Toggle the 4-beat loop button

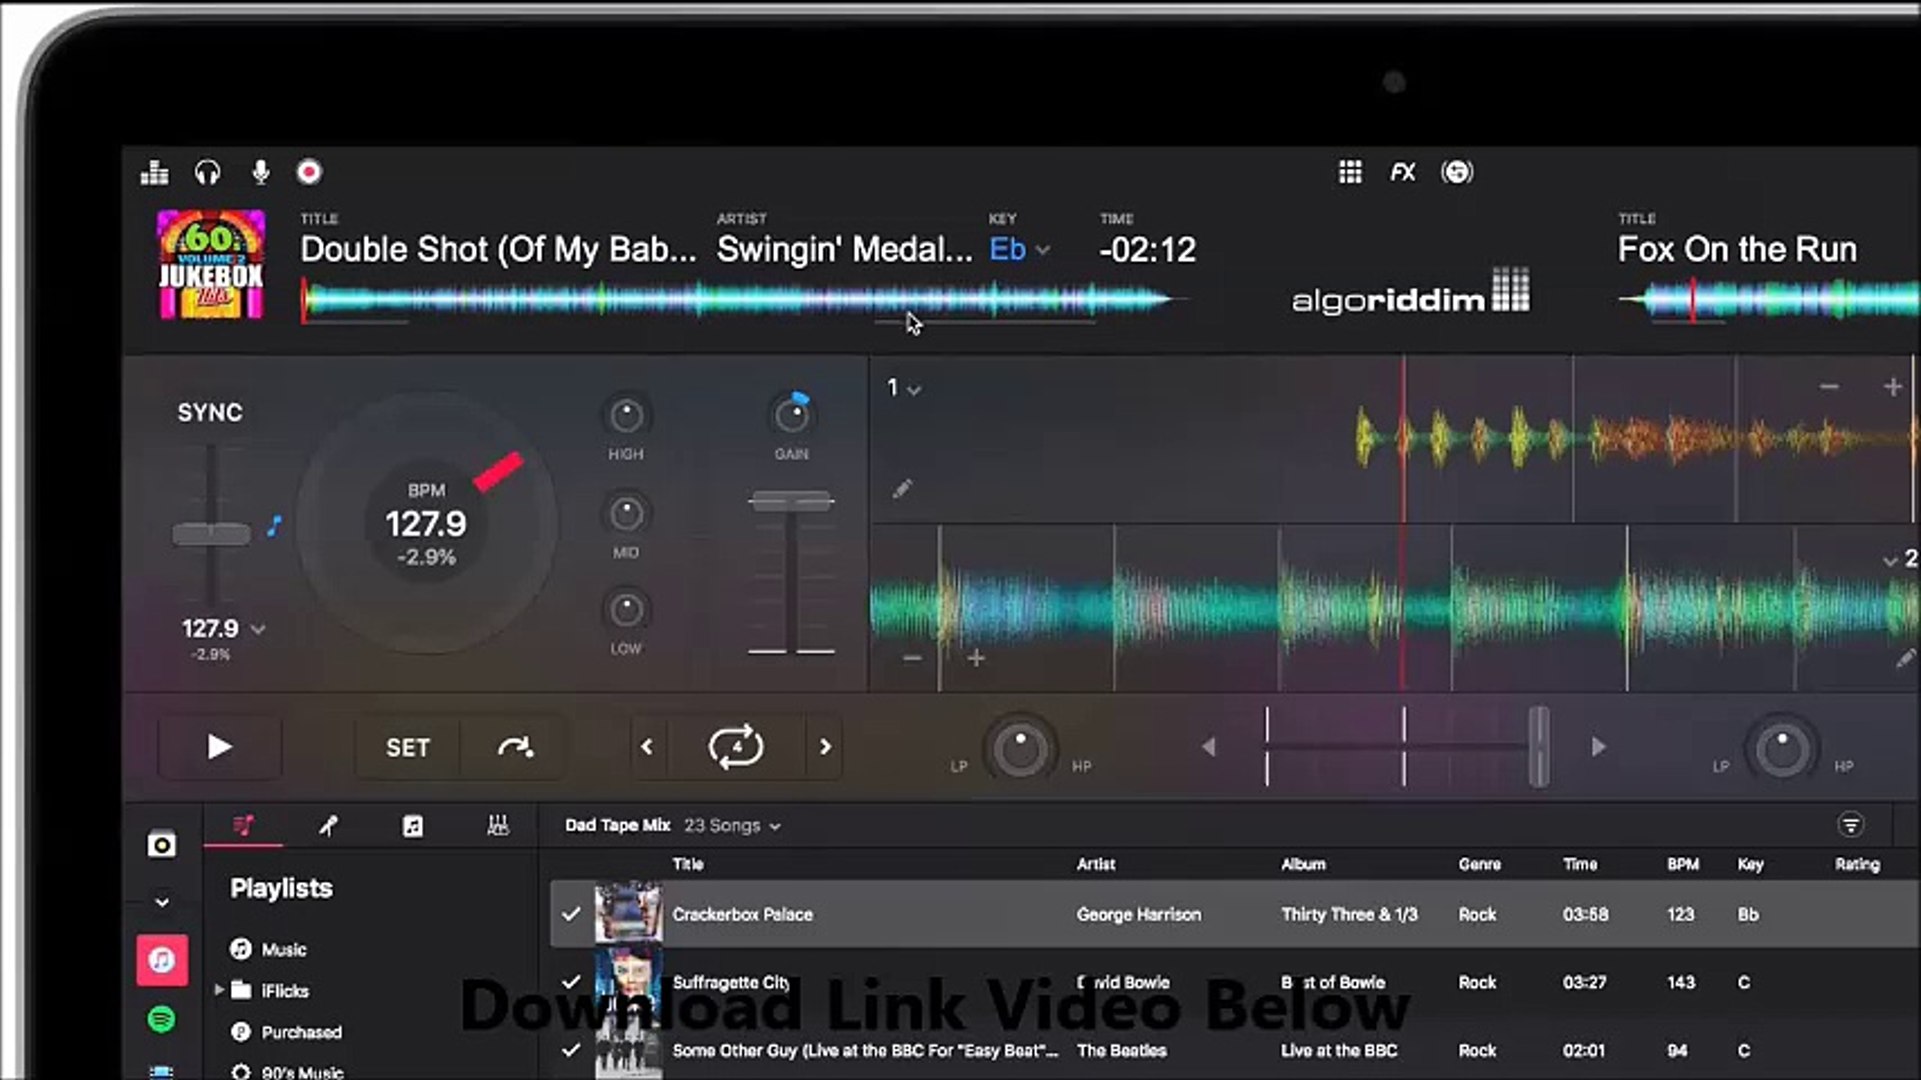click(x=736, y=747)
